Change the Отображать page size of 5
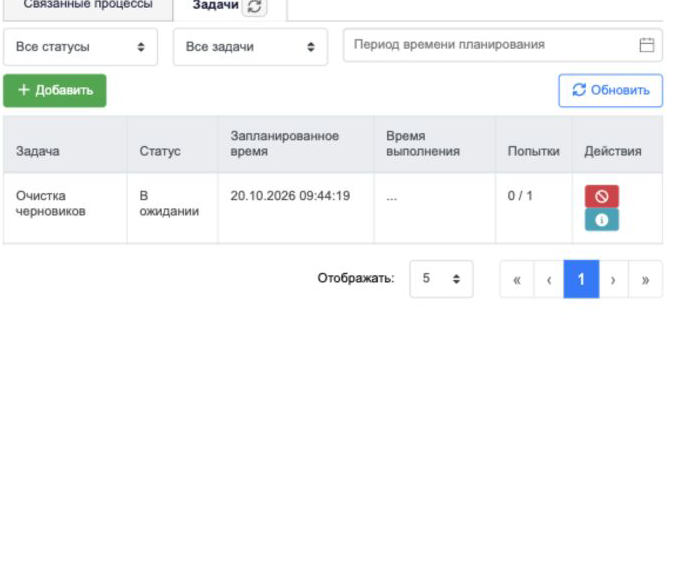 point(441,279)
